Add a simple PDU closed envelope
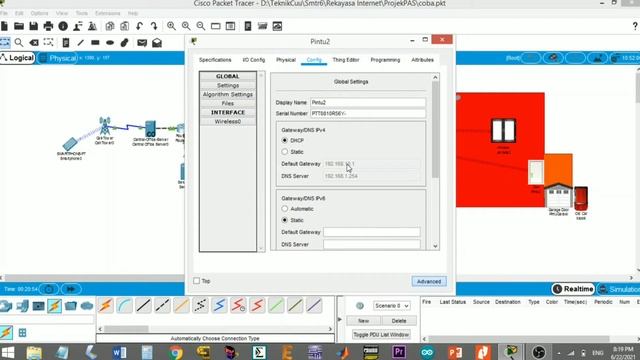Image resolution: width=640 pixels, height=360 pixels. pos(142,42)
